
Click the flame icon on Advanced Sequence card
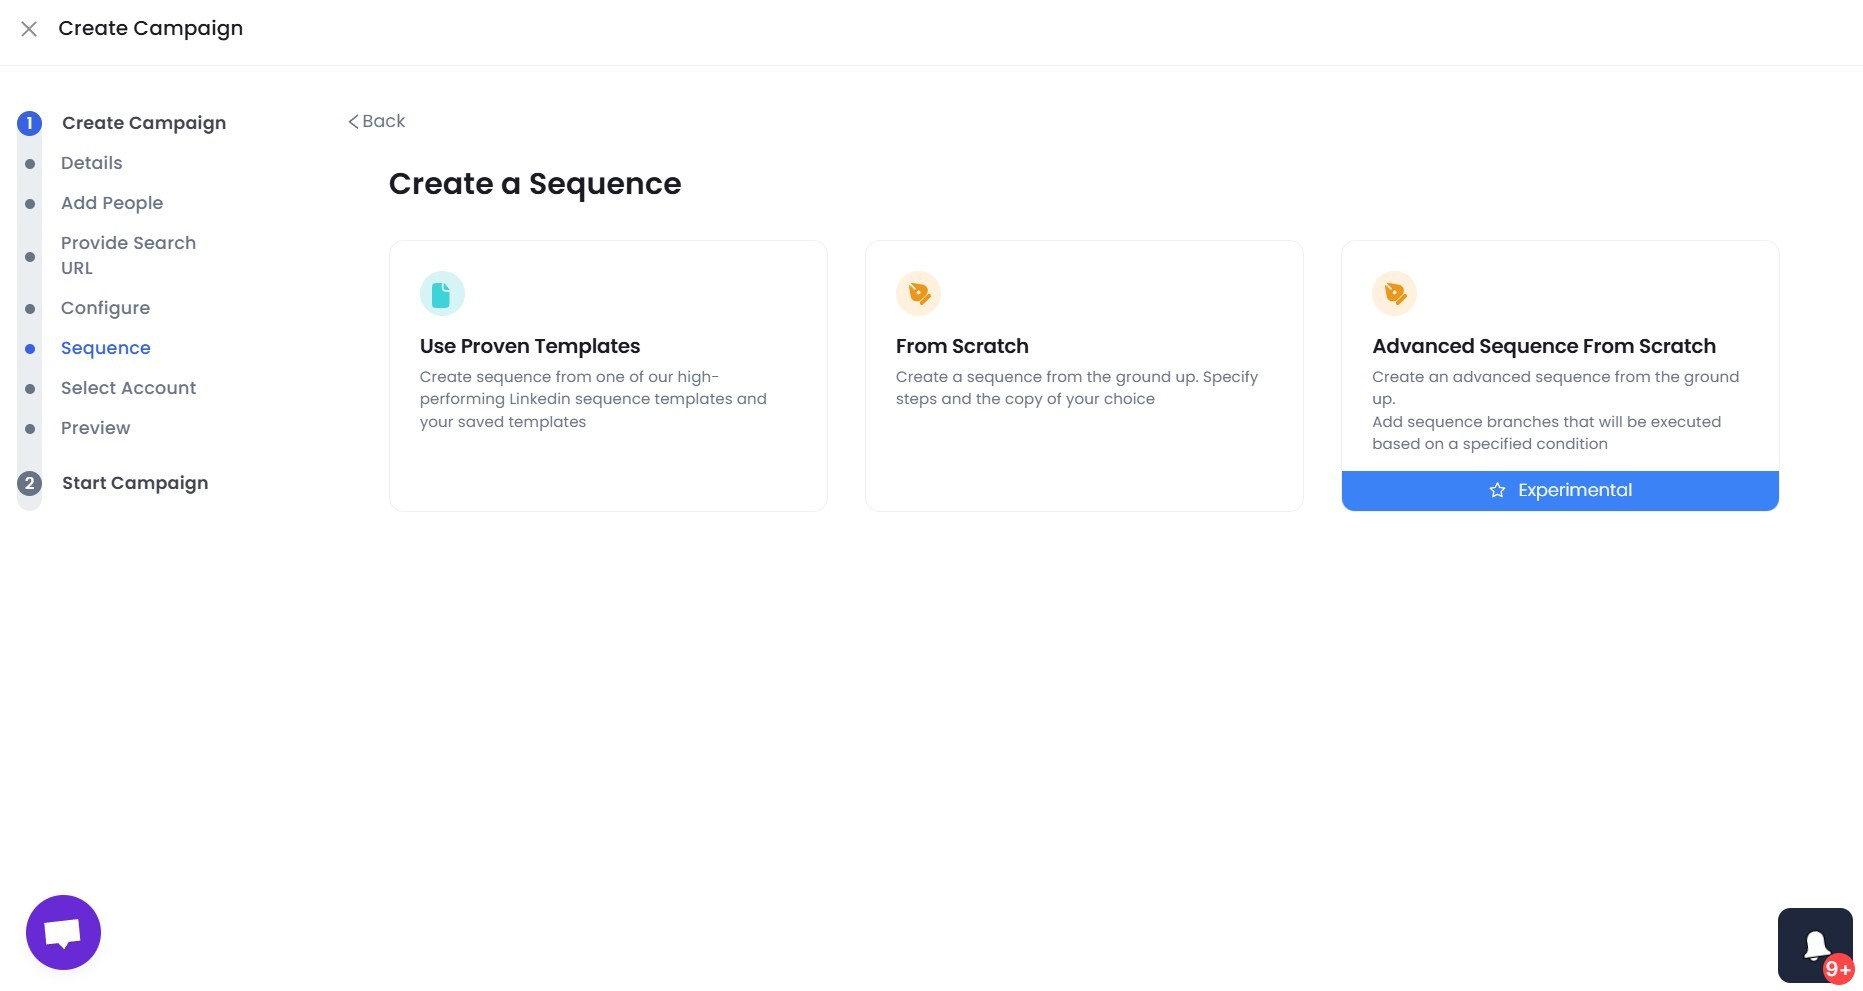[1394, 293]
